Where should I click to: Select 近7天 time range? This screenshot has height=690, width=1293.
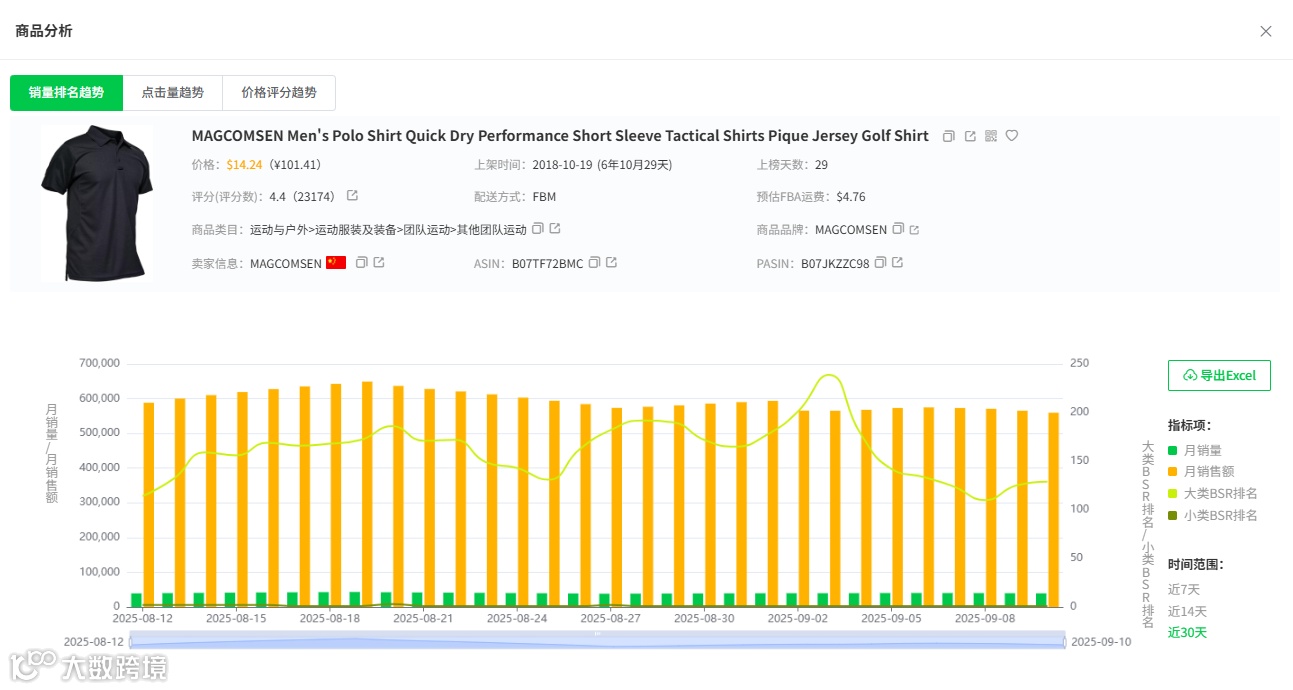click(1183, 590)
